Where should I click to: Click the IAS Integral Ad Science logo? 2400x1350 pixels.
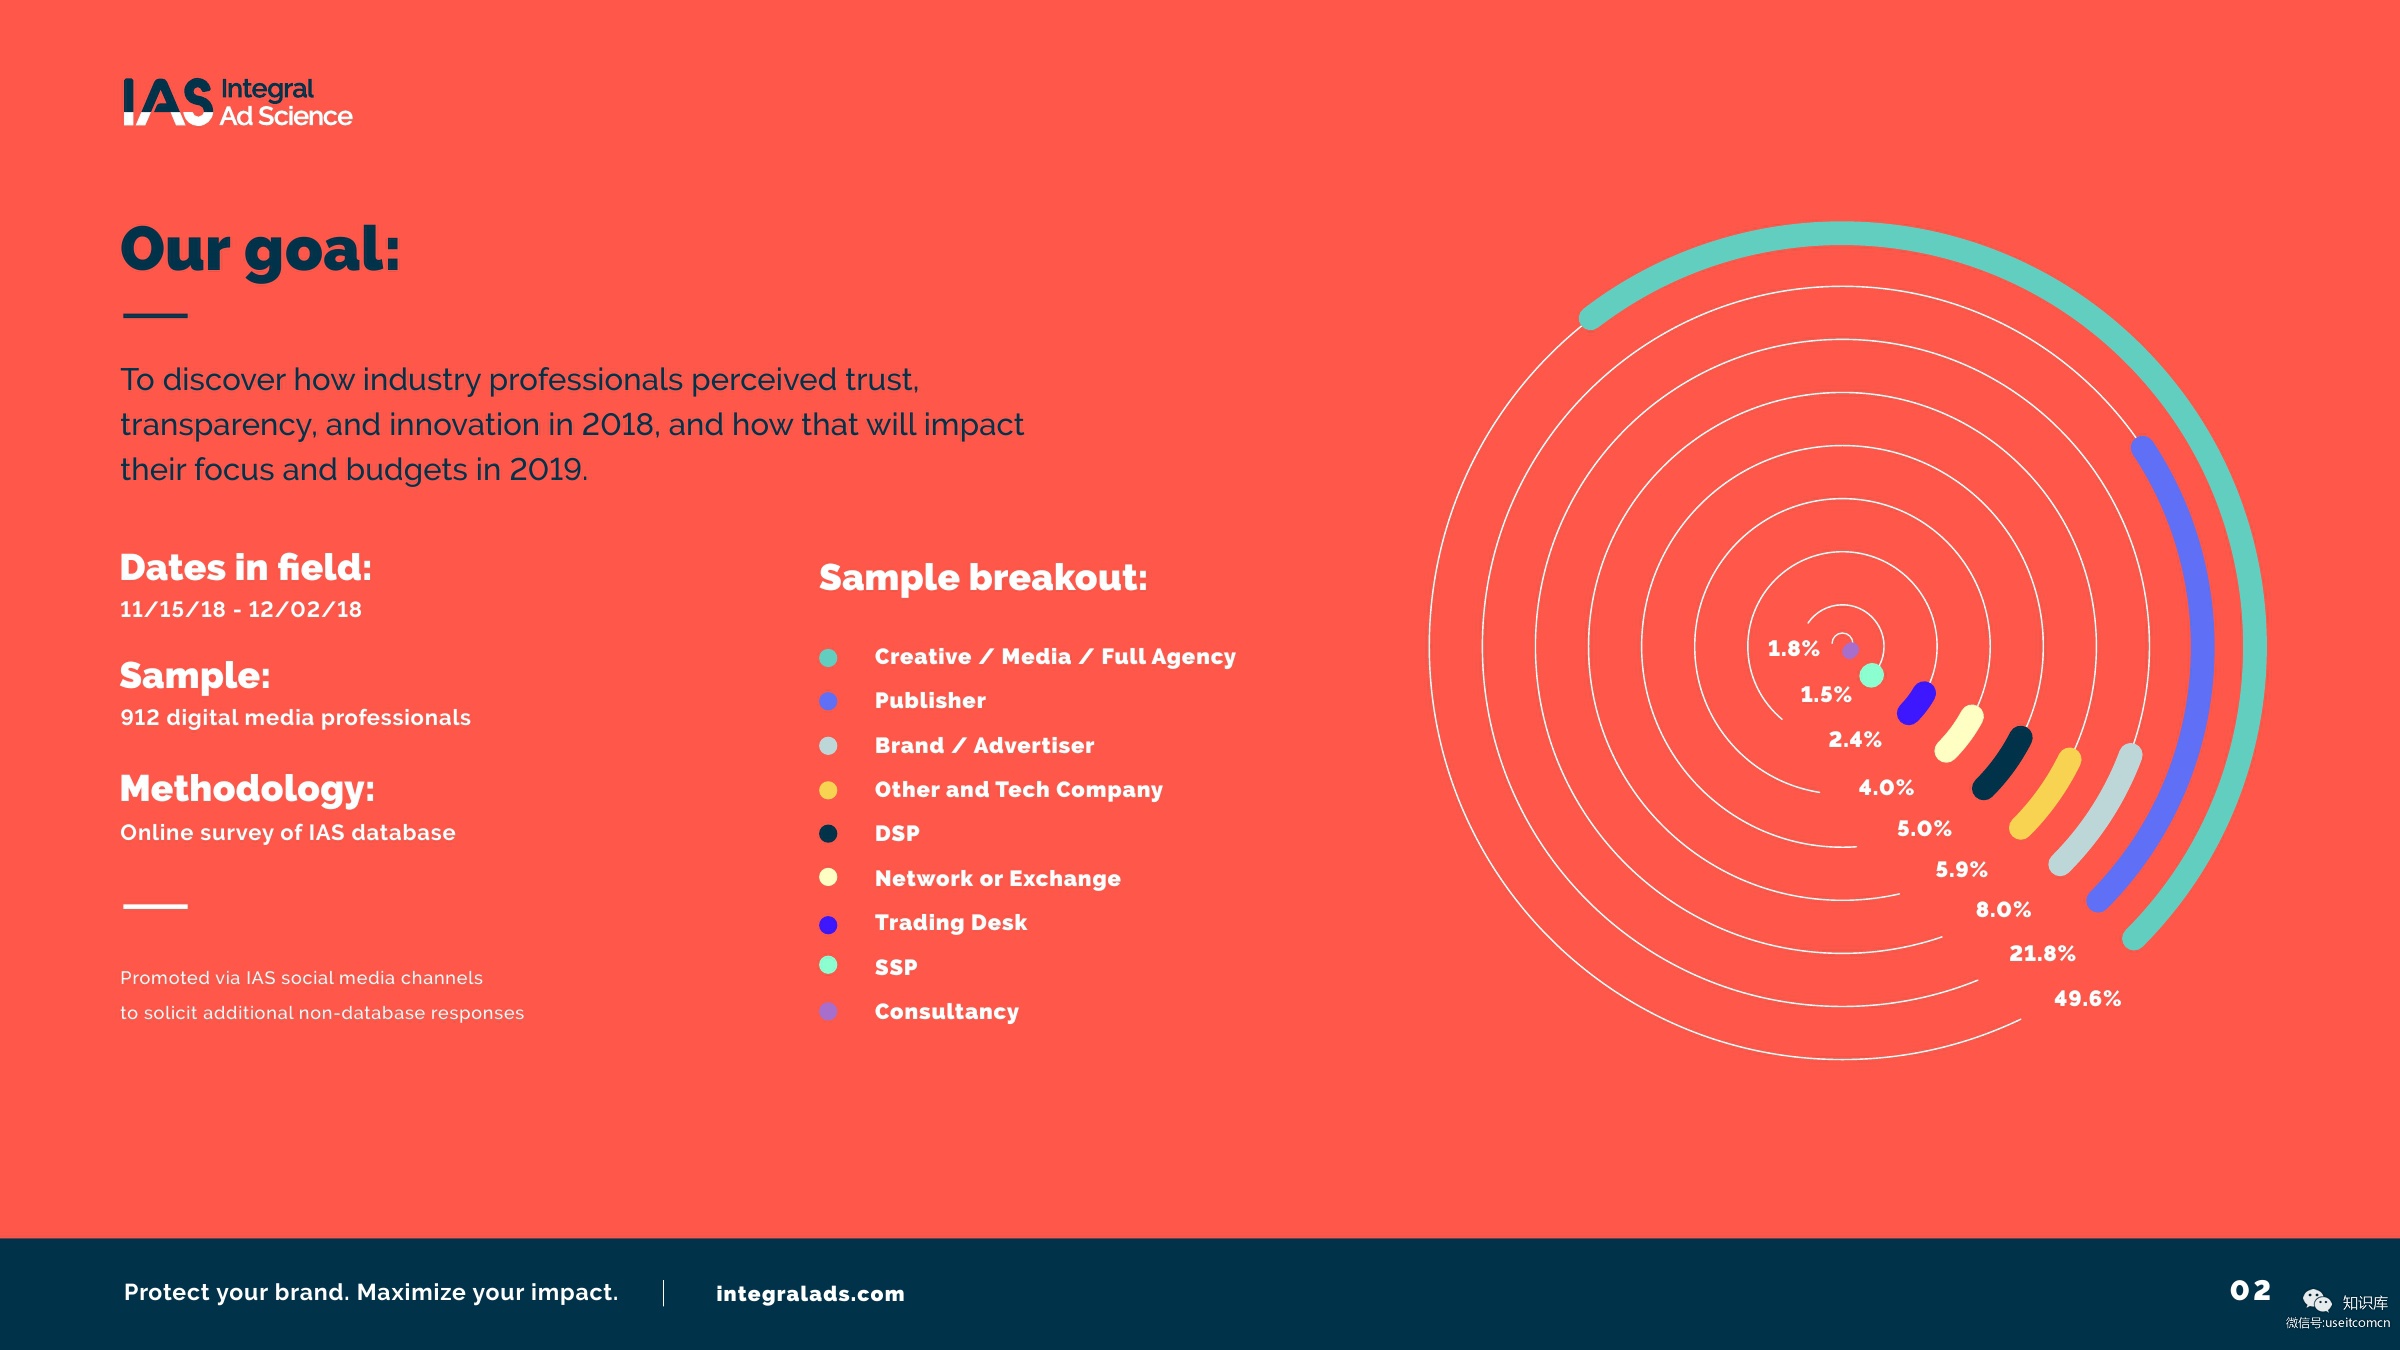(x=237, y=102)
